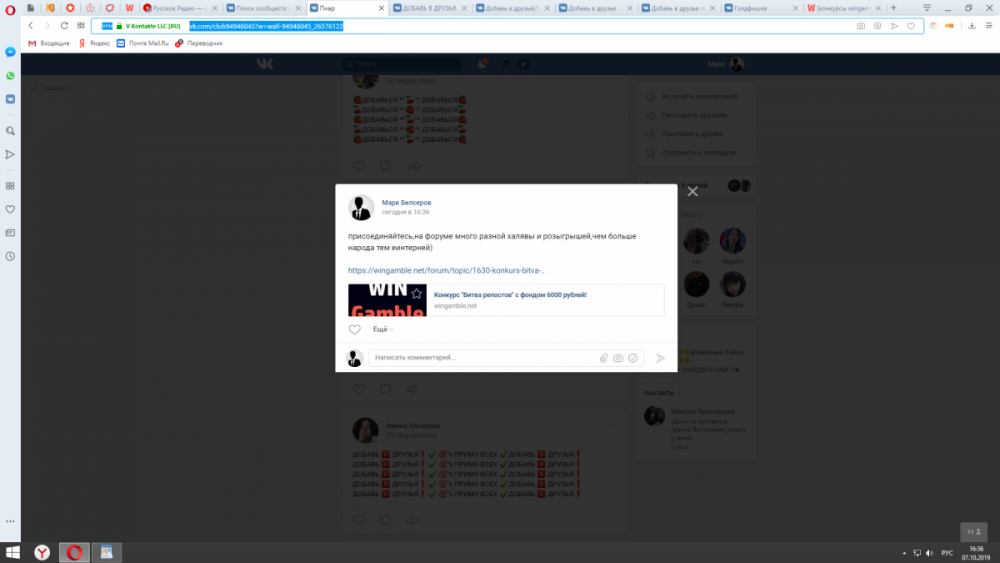Open a new tab with plus button

click(x=893, y=8)
